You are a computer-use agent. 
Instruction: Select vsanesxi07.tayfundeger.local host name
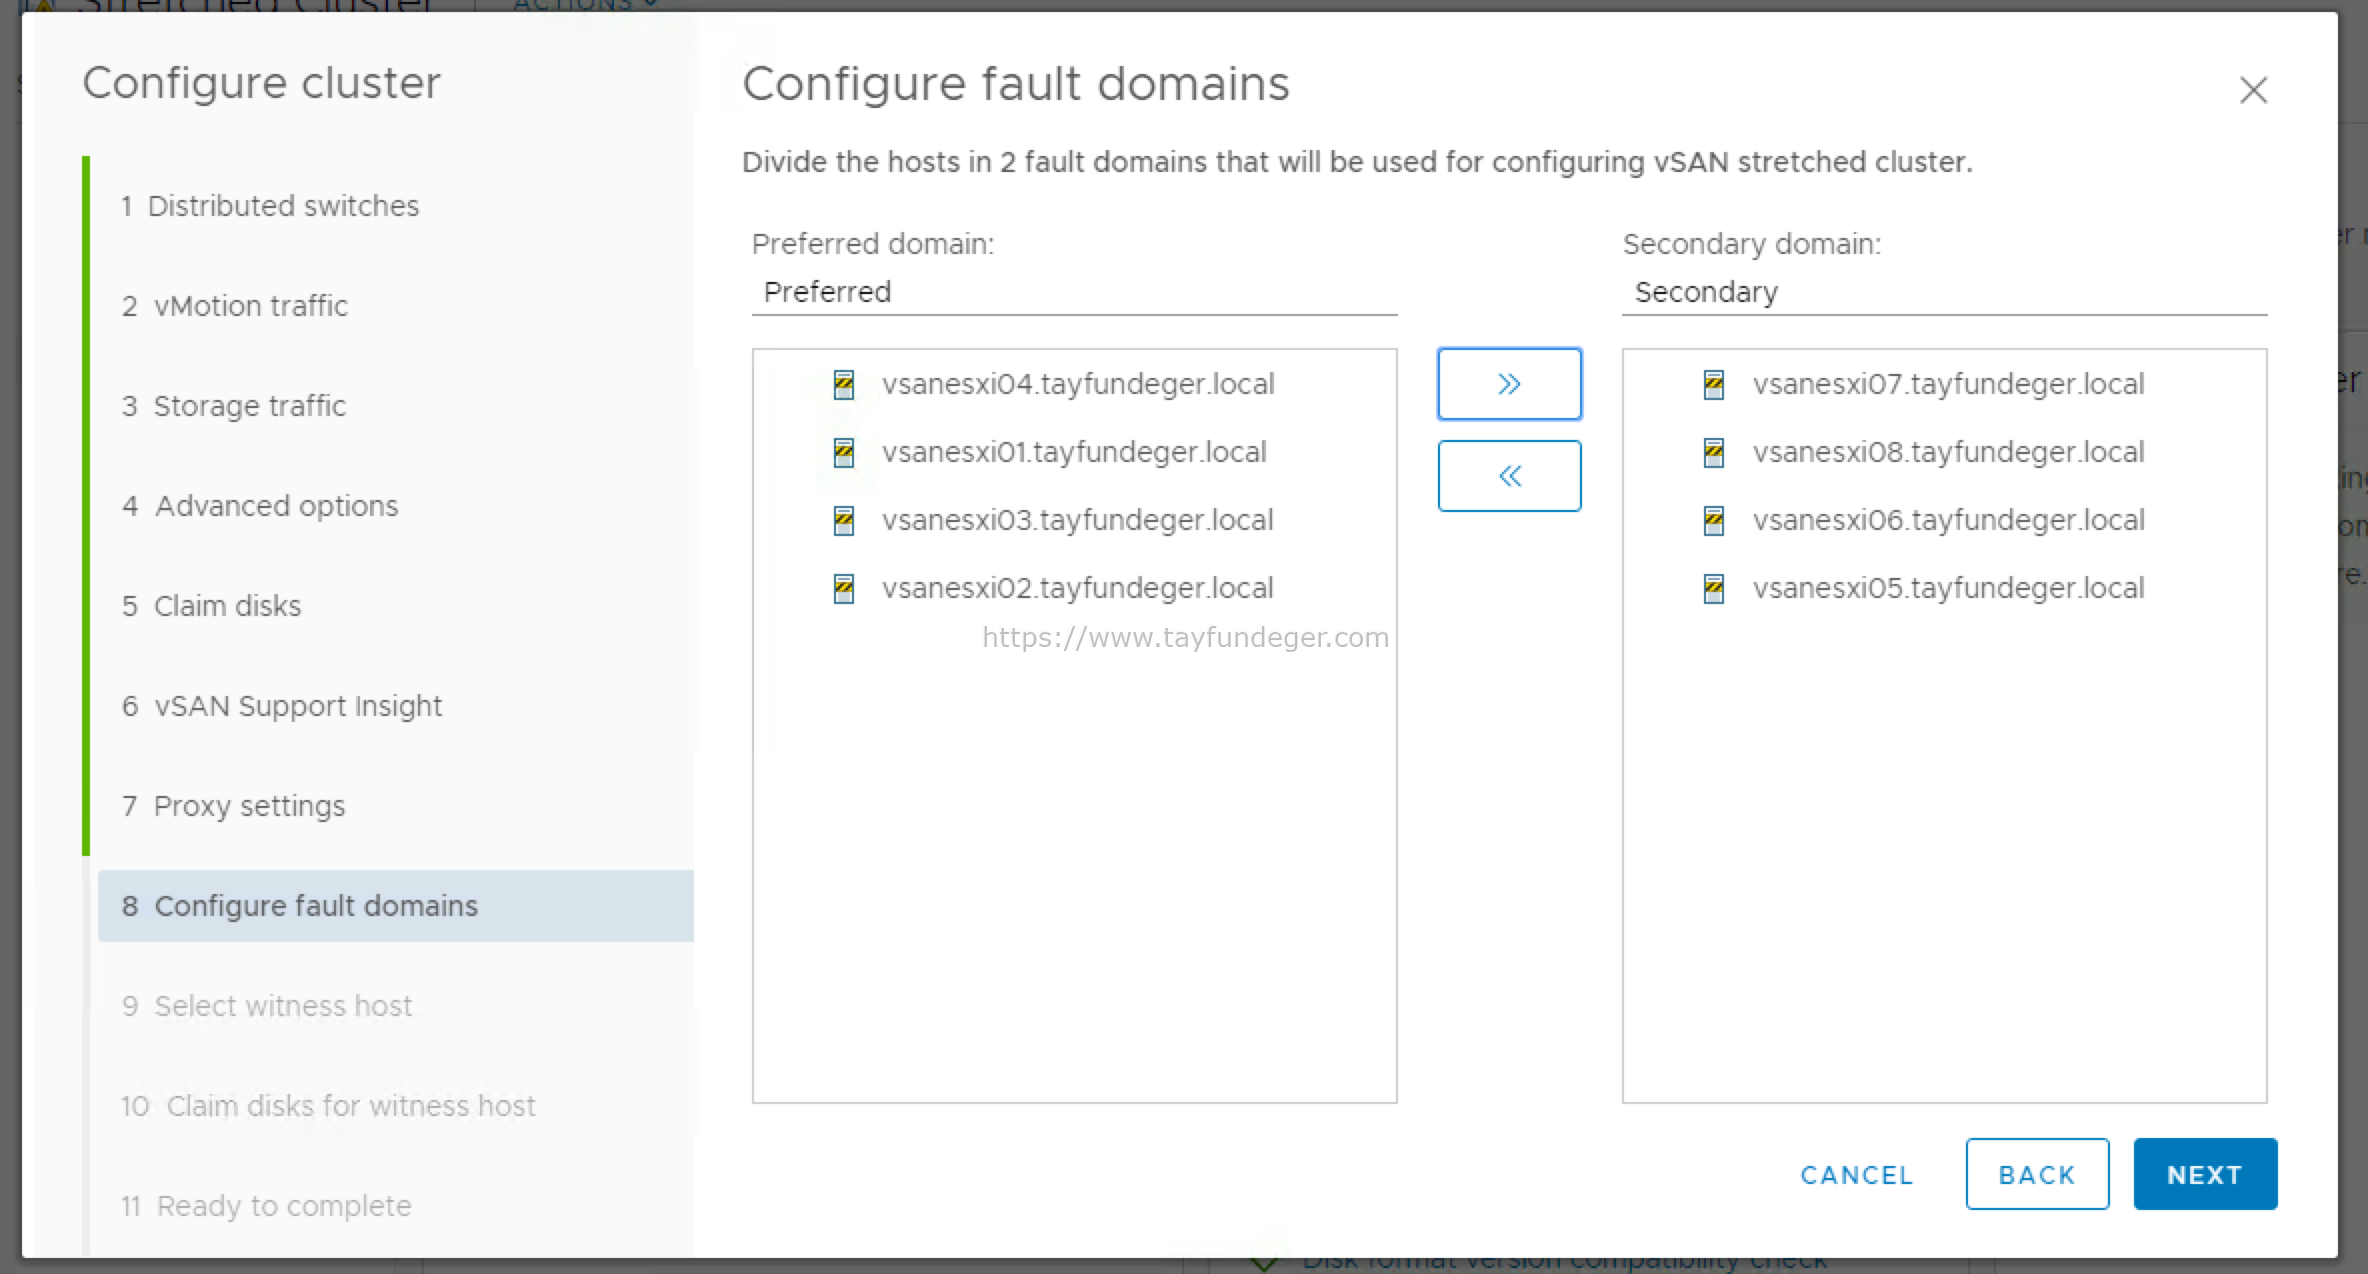[1948, 384]
